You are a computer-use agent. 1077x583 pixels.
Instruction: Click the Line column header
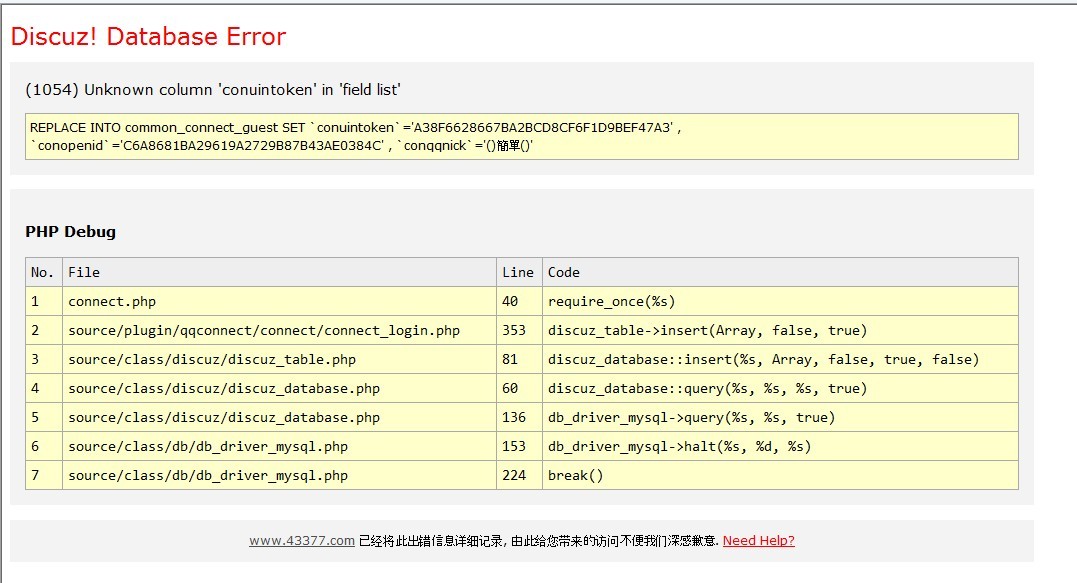(518, 272)
